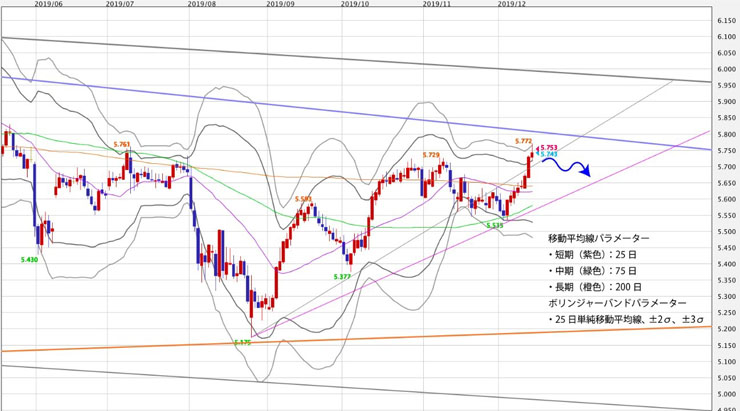Click the 5.350 price axis value
This screenshot has height=411, width=740.
(x=727, y=281)
